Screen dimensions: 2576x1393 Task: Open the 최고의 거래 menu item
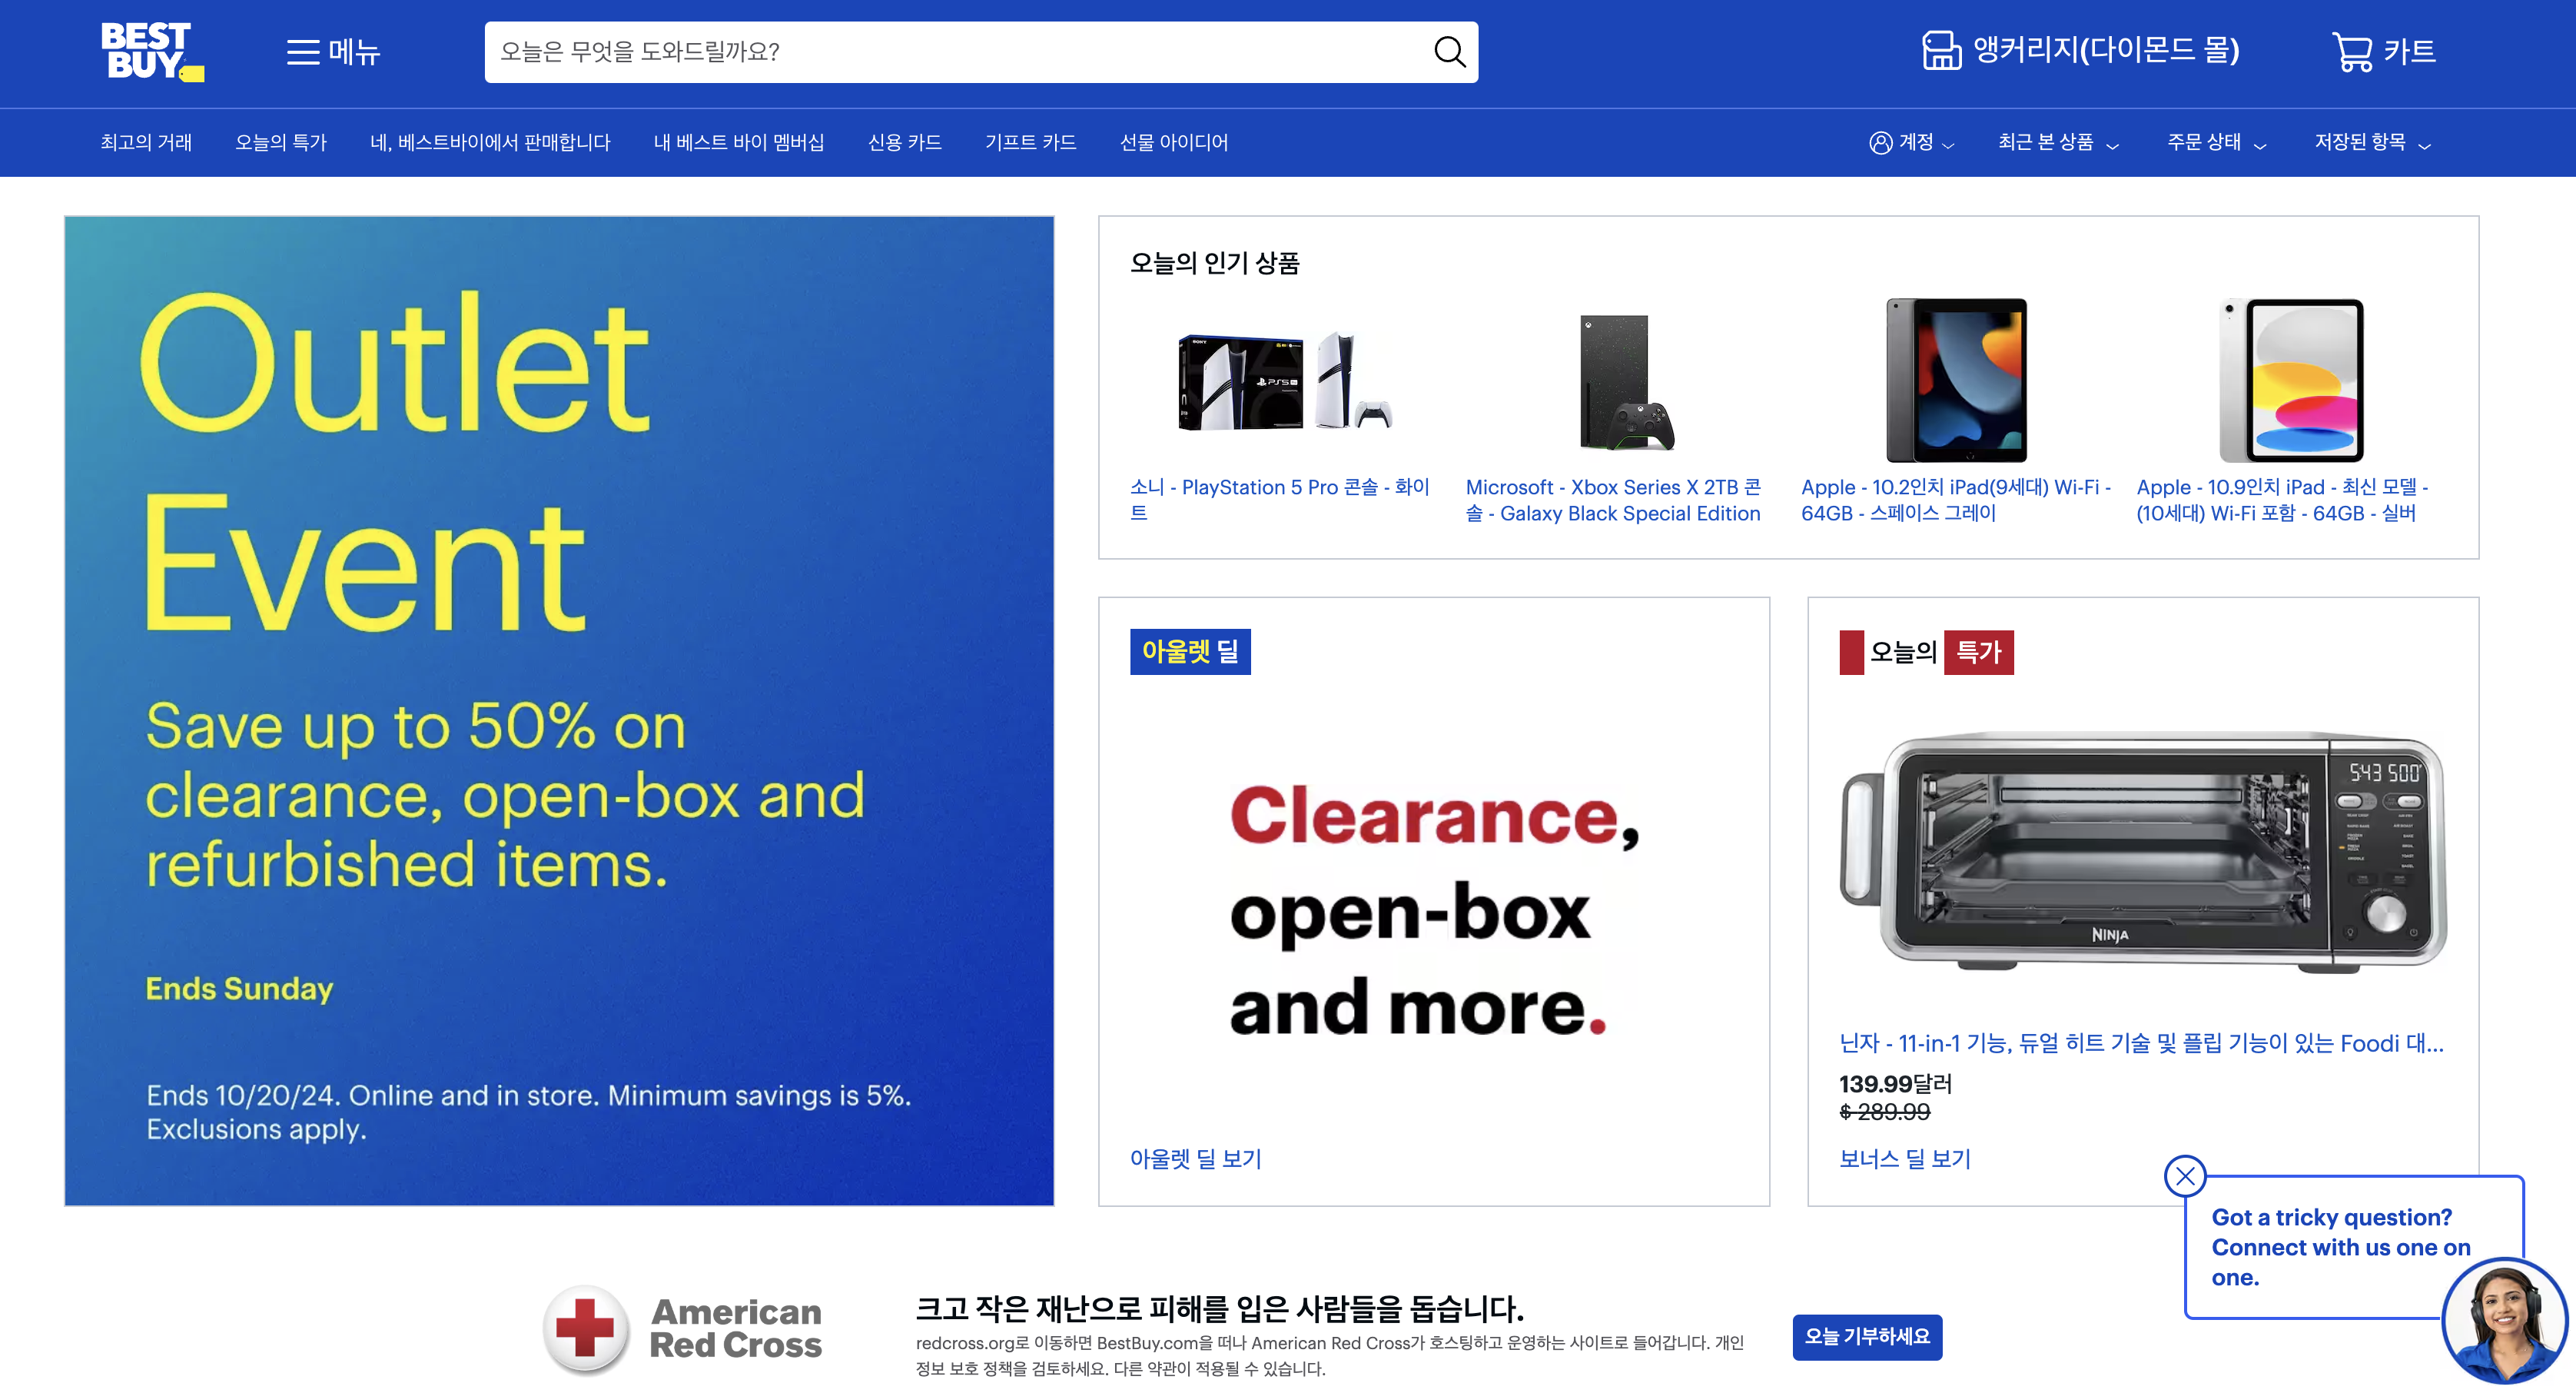(x=146, y=143)
